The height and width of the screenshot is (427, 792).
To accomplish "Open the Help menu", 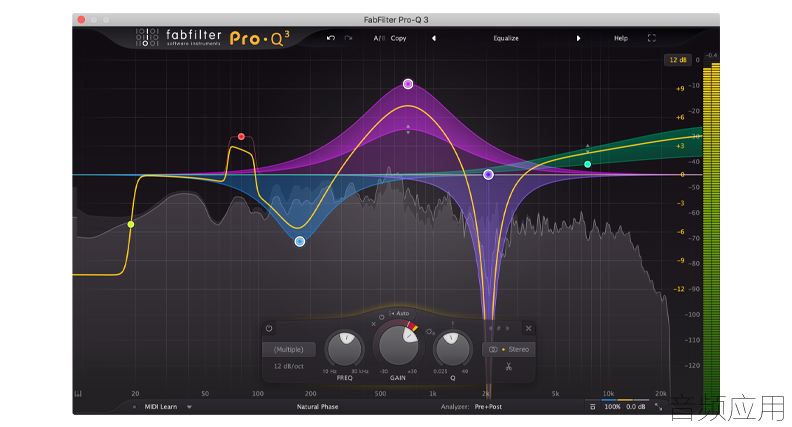I will (x=621, y=38).
